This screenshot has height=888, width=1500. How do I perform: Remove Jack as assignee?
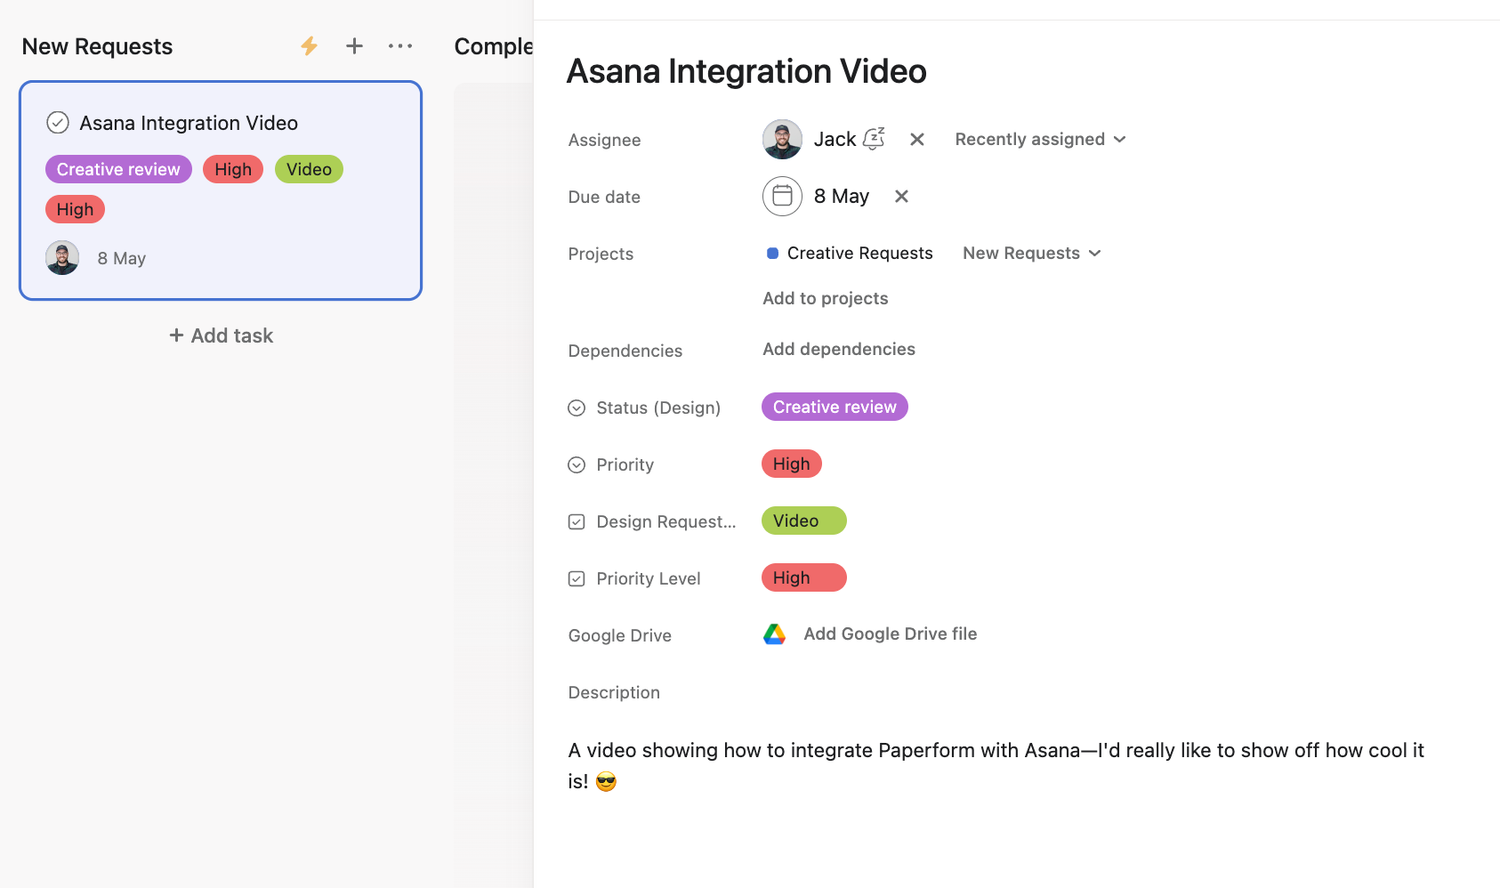click(x=917, y=139)
